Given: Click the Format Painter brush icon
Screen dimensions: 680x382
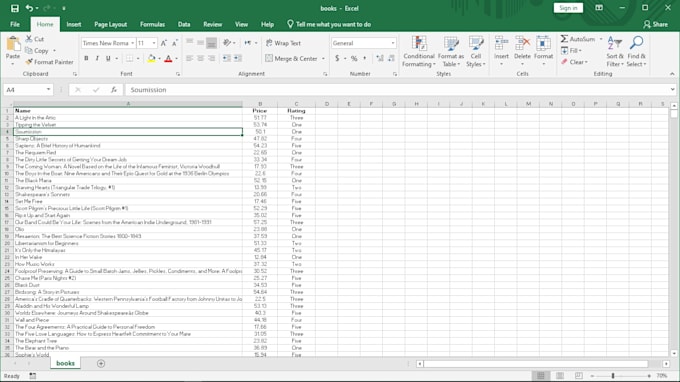Looking at the screenshot, I should pyautogui.click(x=29, y=62).
